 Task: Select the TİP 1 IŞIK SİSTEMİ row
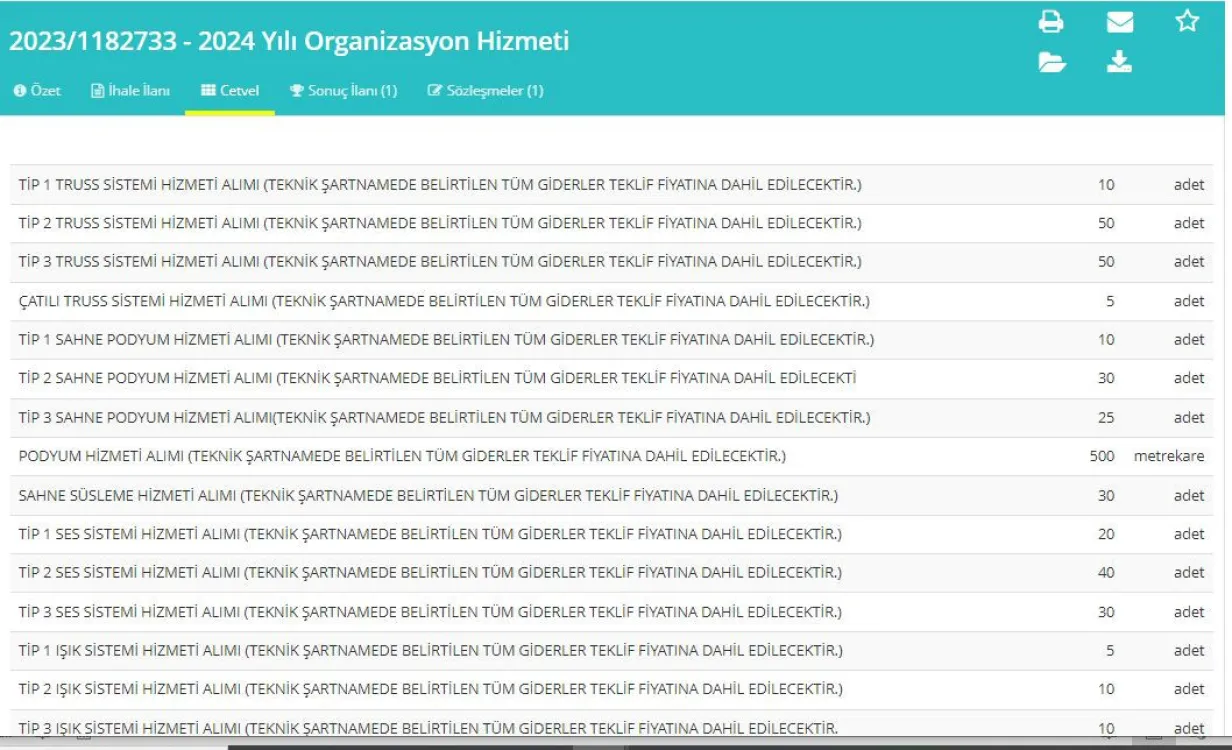(430, 651)
